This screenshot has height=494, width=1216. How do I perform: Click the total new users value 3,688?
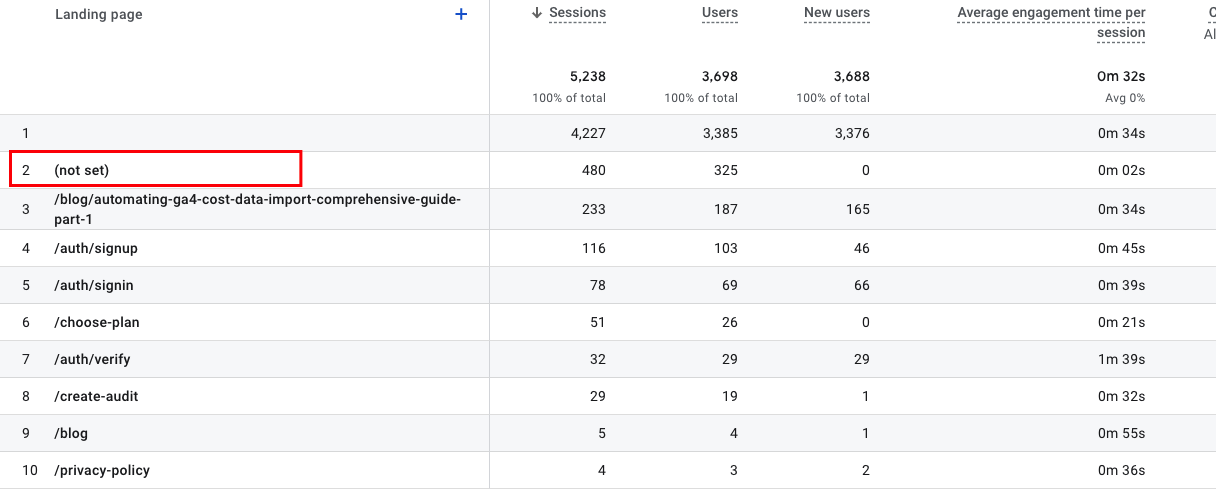pos(851,76)
